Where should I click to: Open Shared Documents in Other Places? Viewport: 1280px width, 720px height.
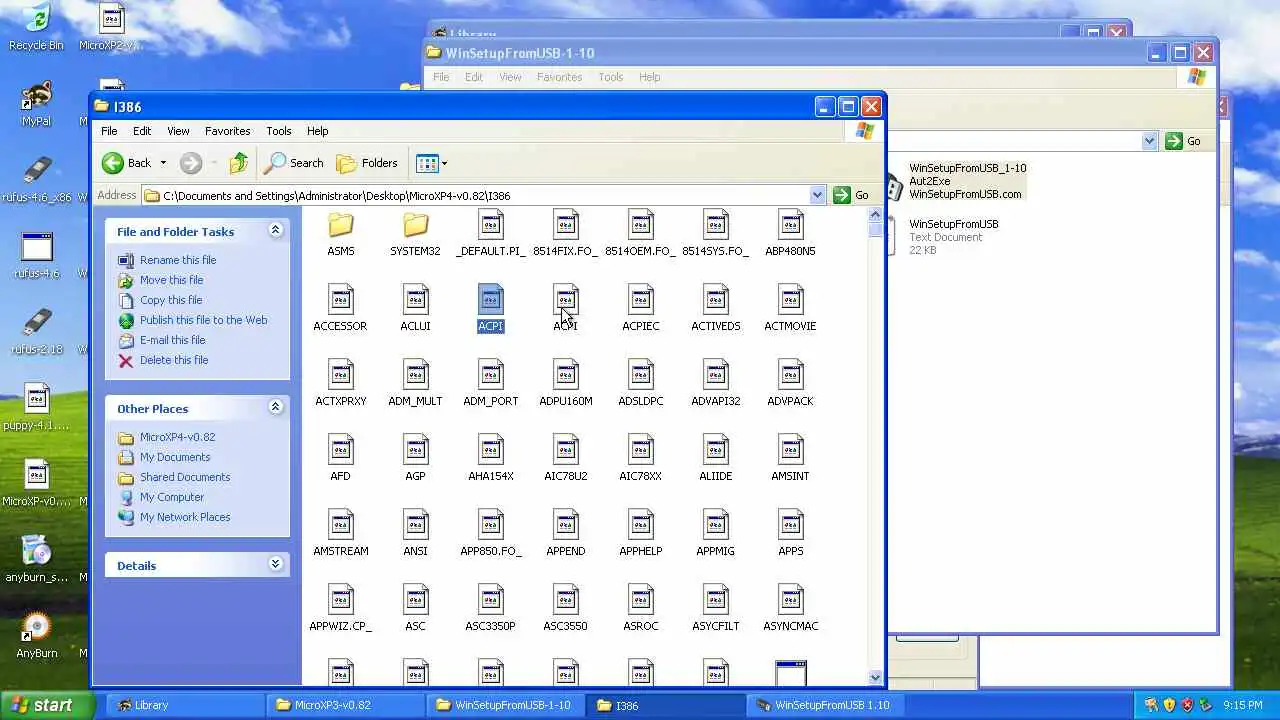click(185, 477)
